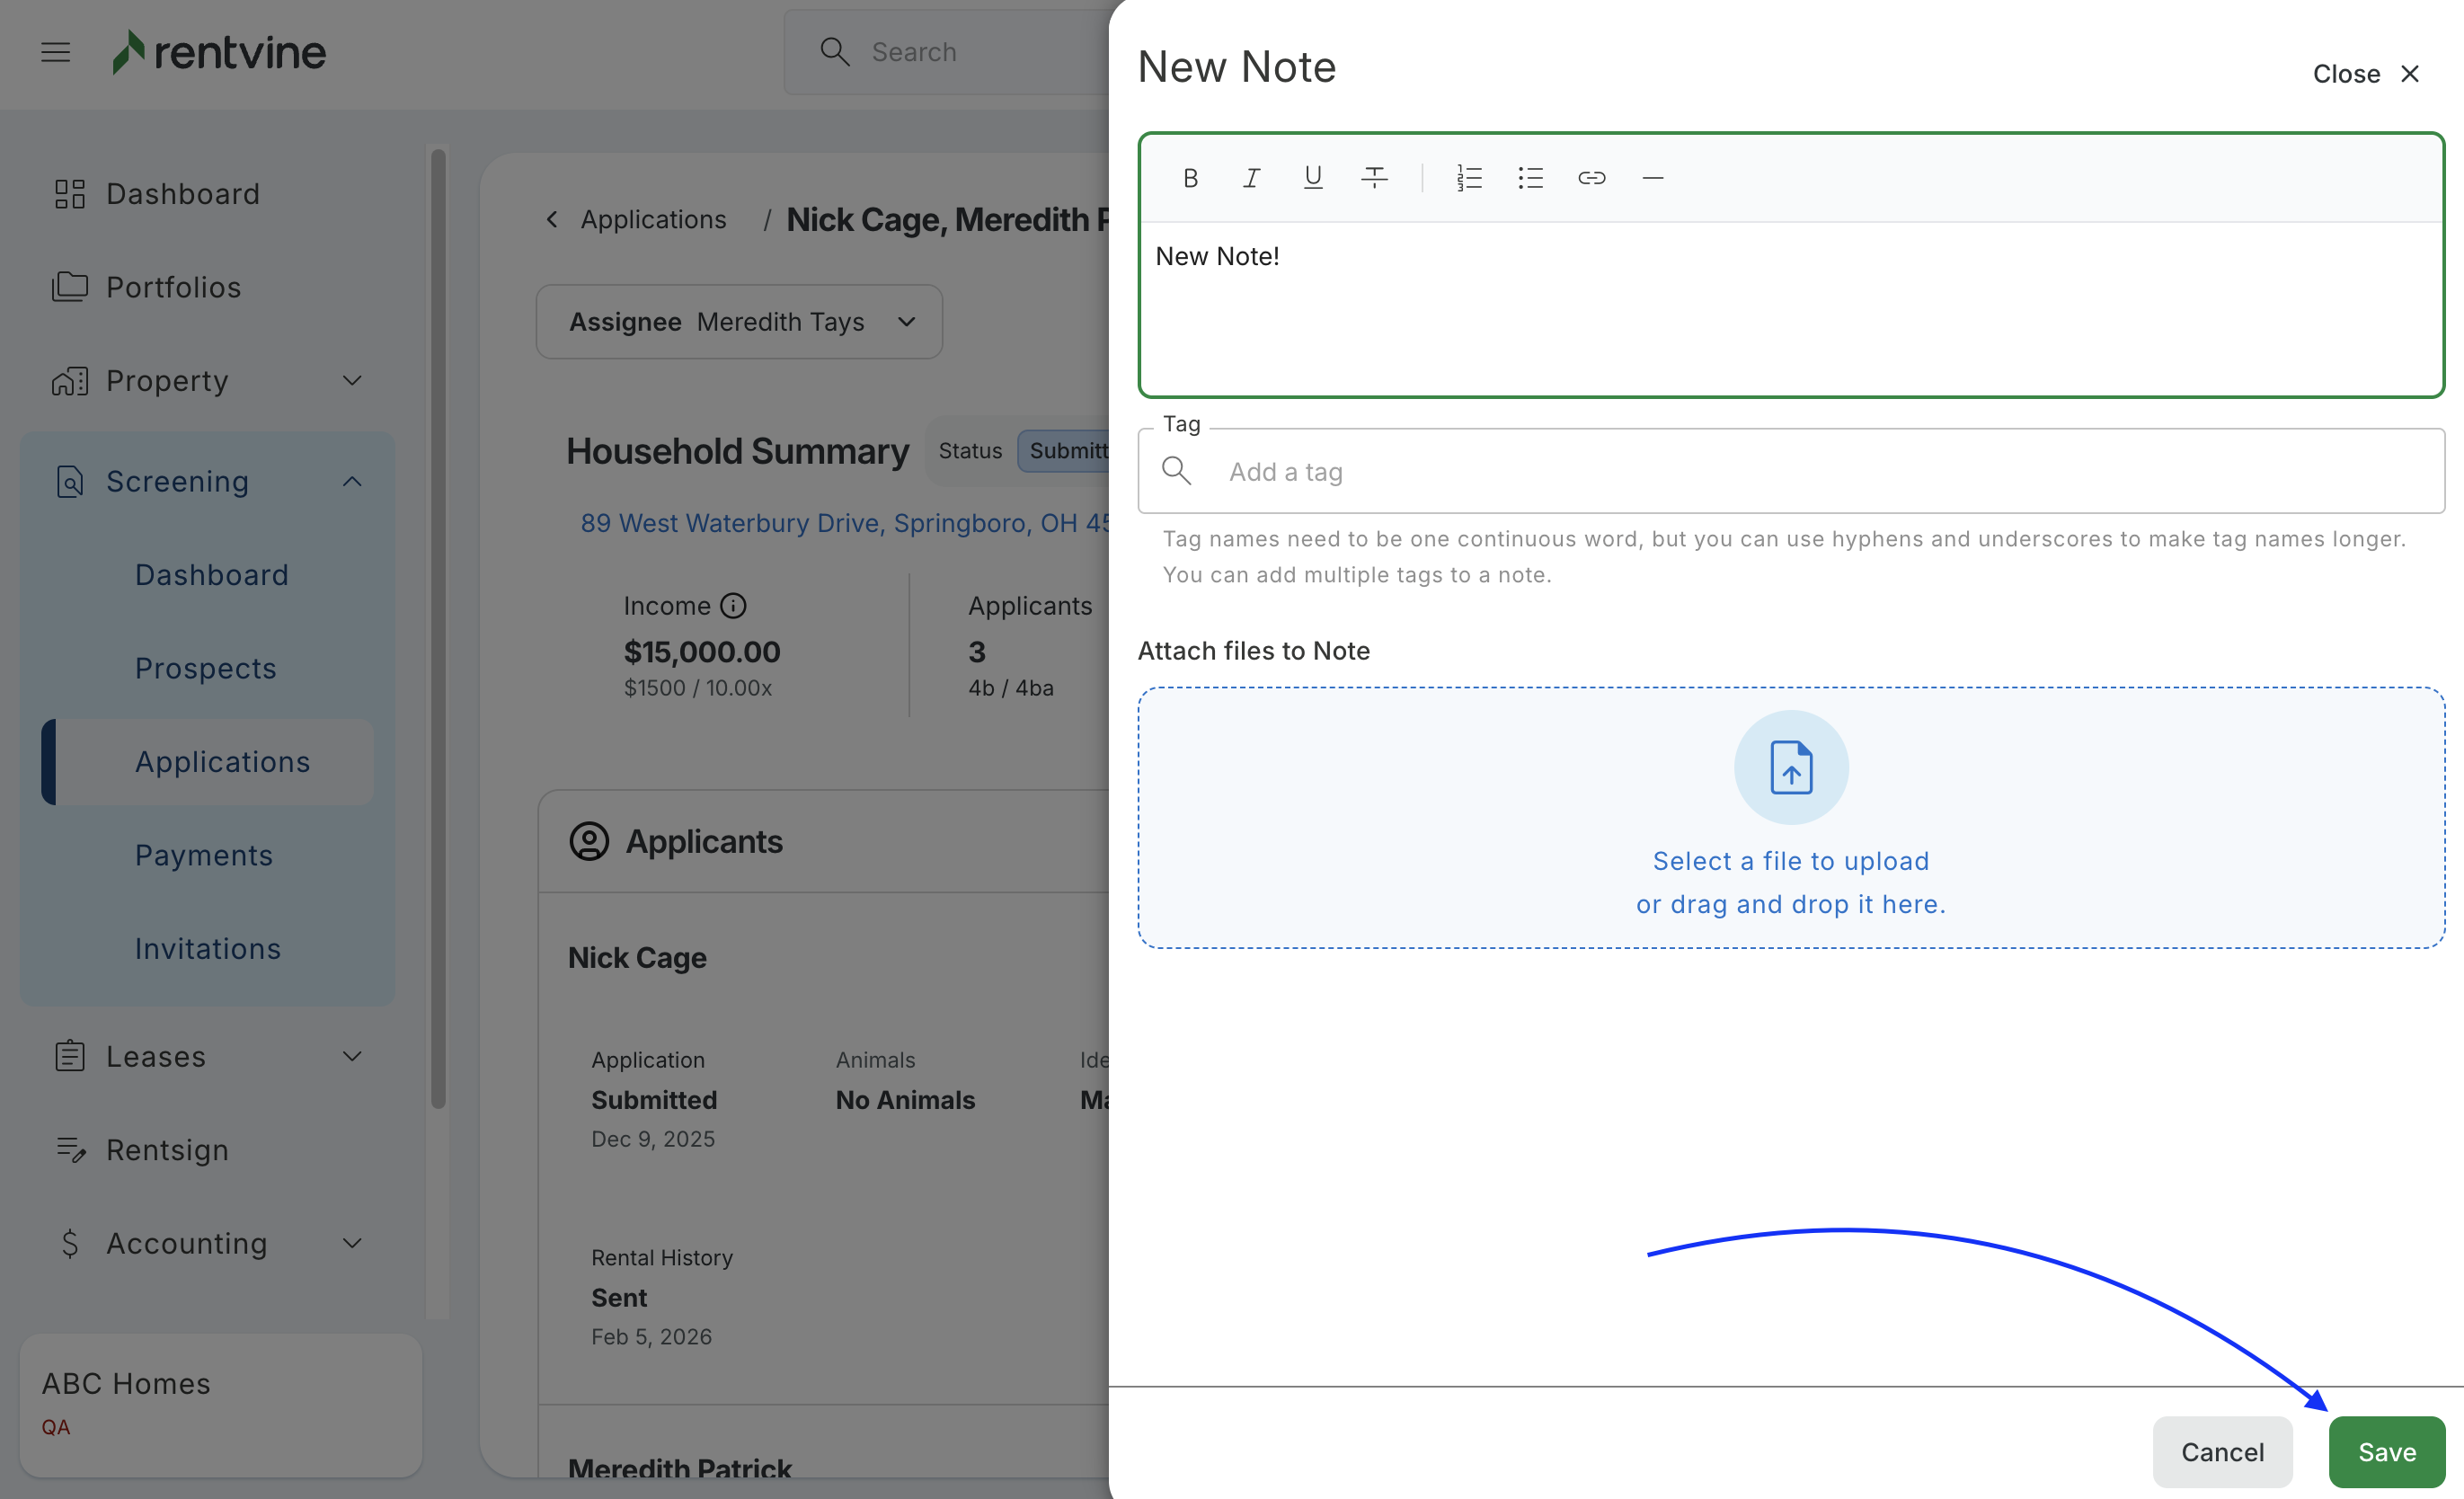2464x1499 pixels.
Task: Click the file upload icon
Action: pos(1790,767)
